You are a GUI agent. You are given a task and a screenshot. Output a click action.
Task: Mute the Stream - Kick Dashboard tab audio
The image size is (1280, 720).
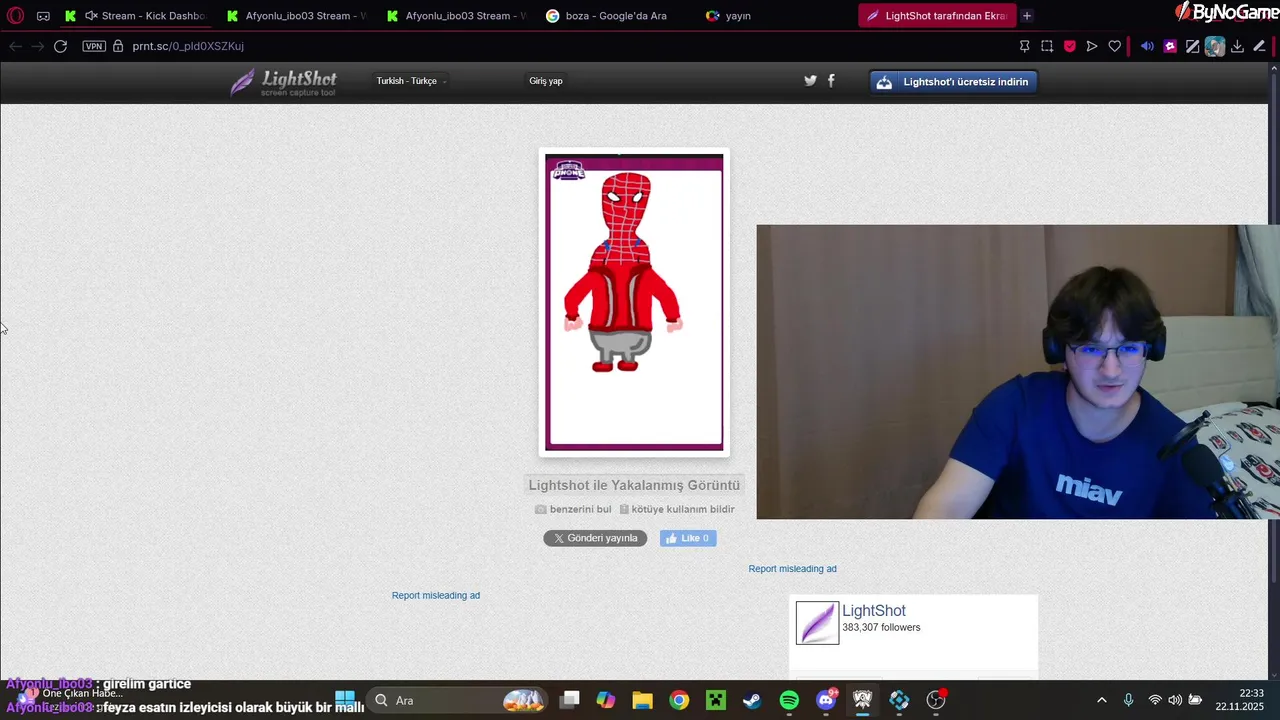click(91, 16)
